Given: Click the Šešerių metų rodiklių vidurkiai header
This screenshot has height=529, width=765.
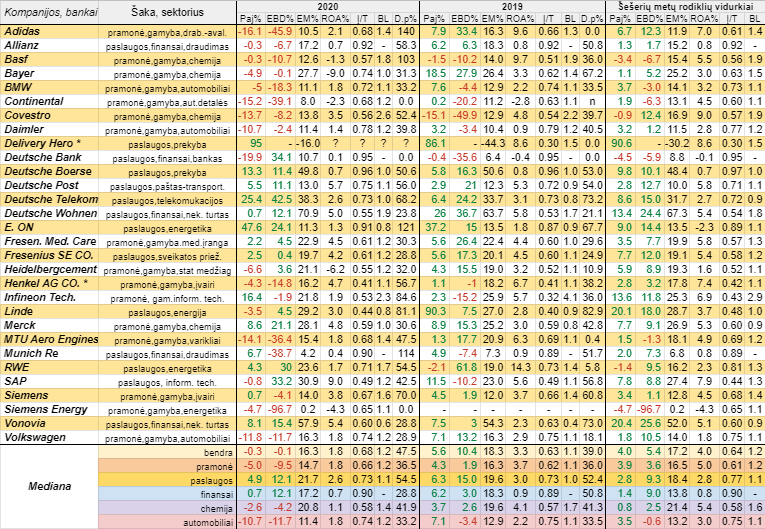Looking at the screenshot, I should coord(685,7).
